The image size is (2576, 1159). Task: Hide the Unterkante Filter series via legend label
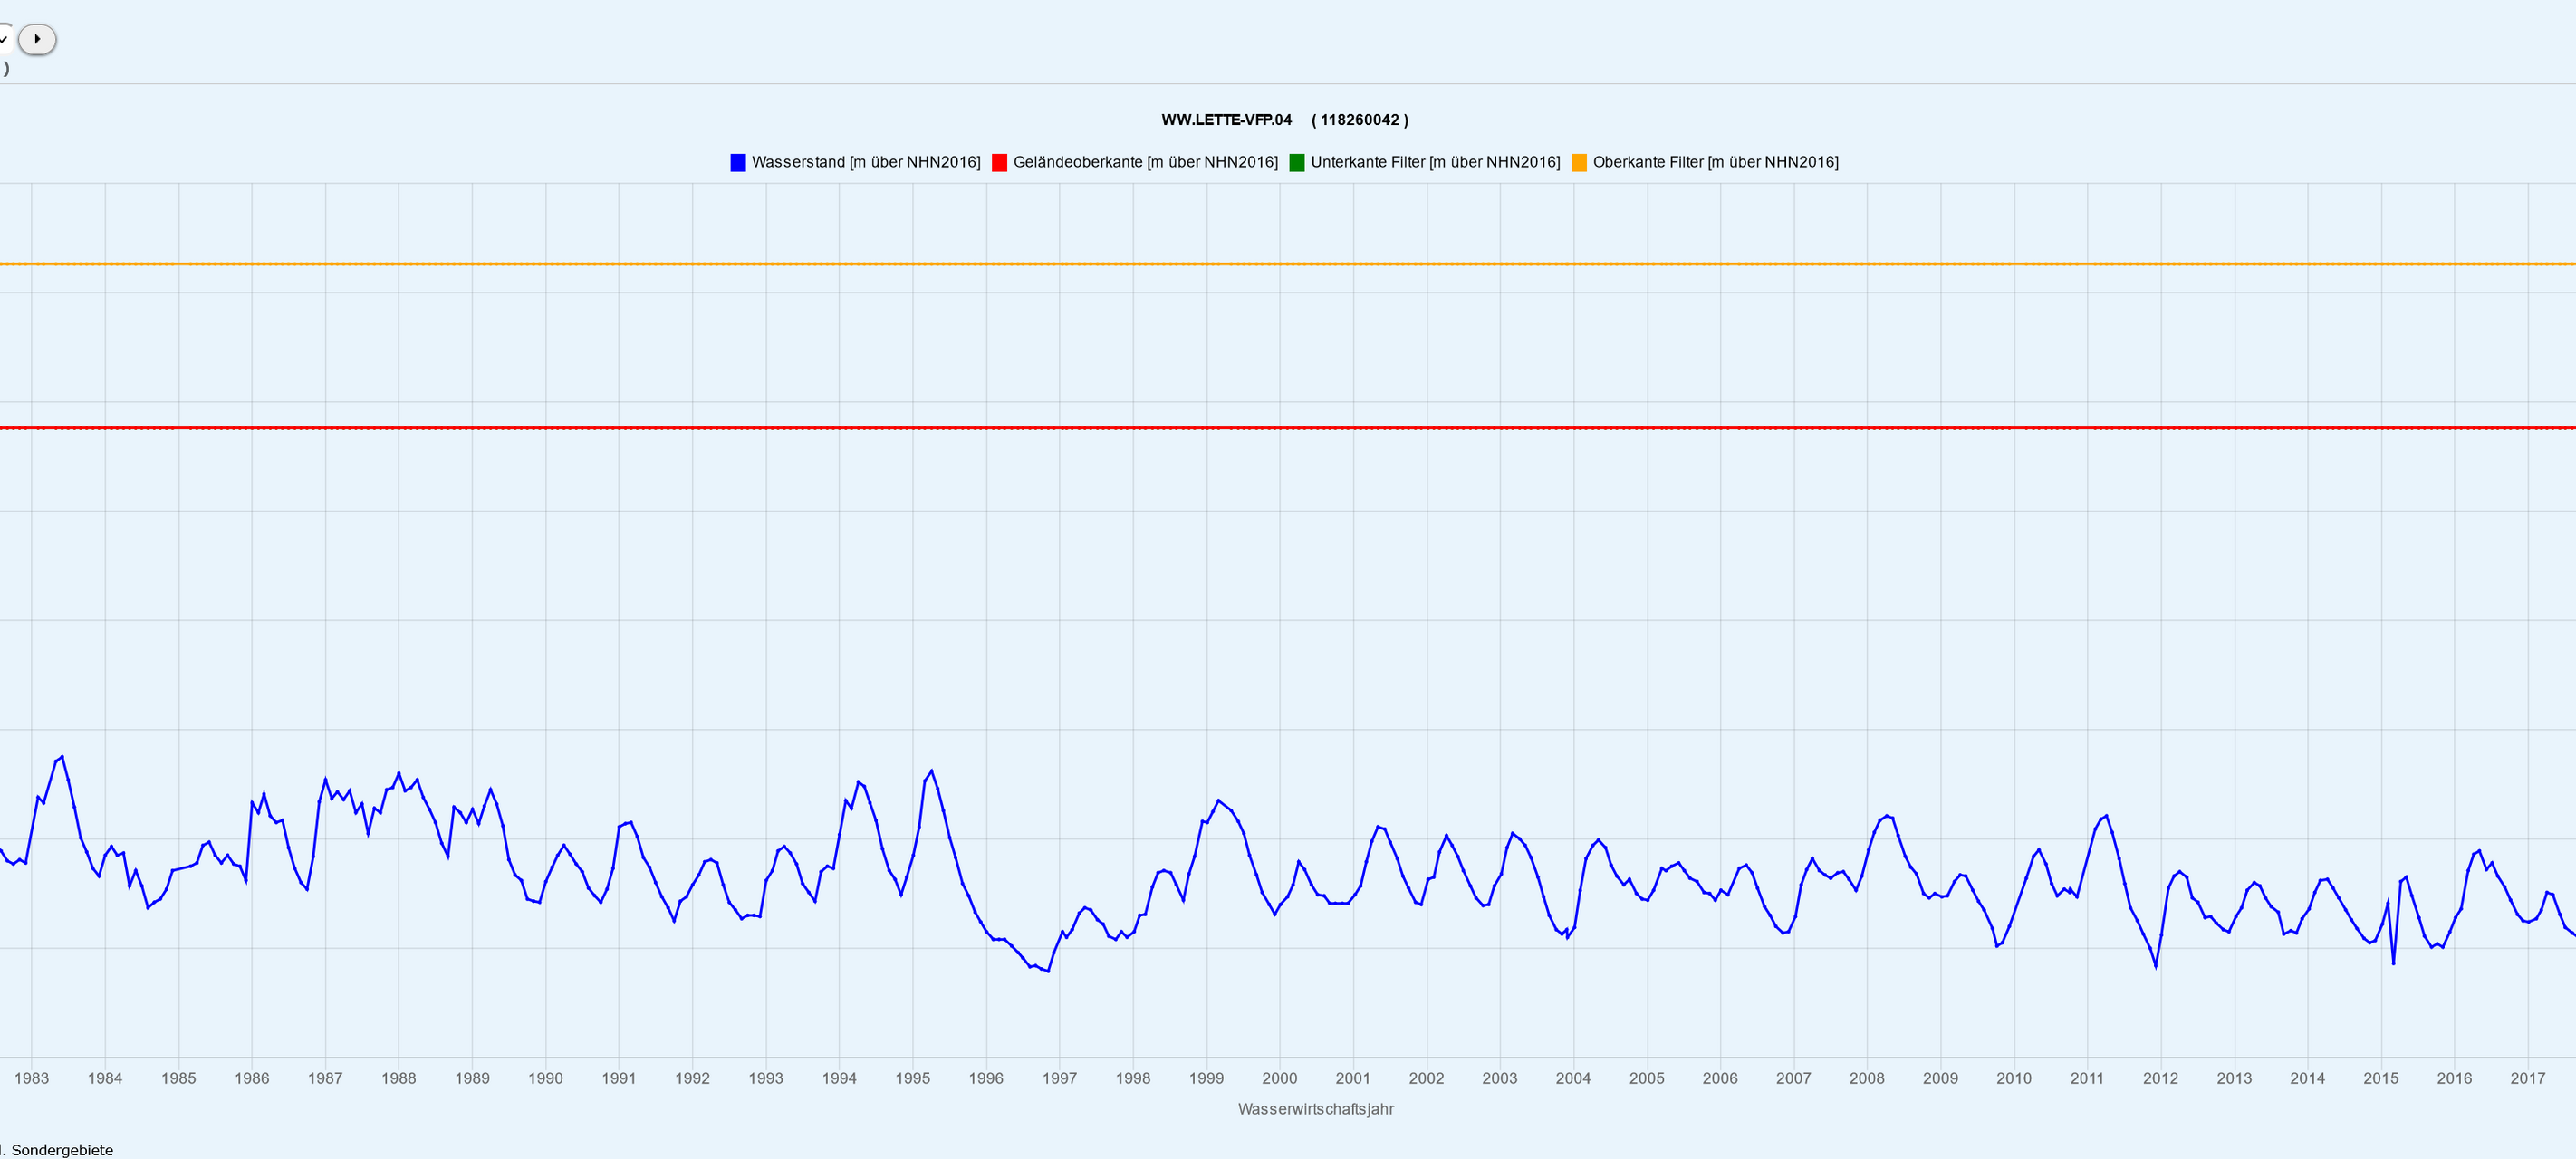1435,162
